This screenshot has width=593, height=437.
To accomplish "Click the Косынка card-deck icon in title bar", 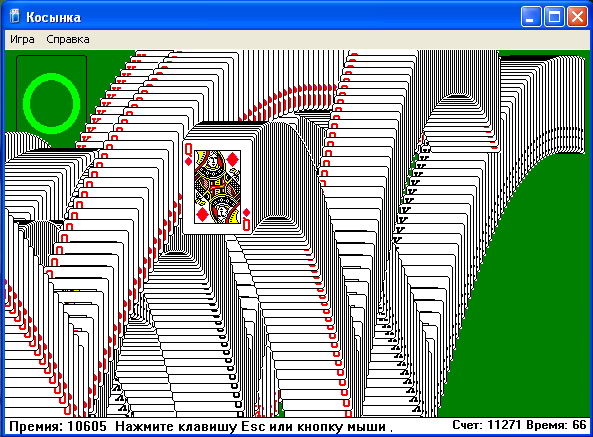I will 14,17.
